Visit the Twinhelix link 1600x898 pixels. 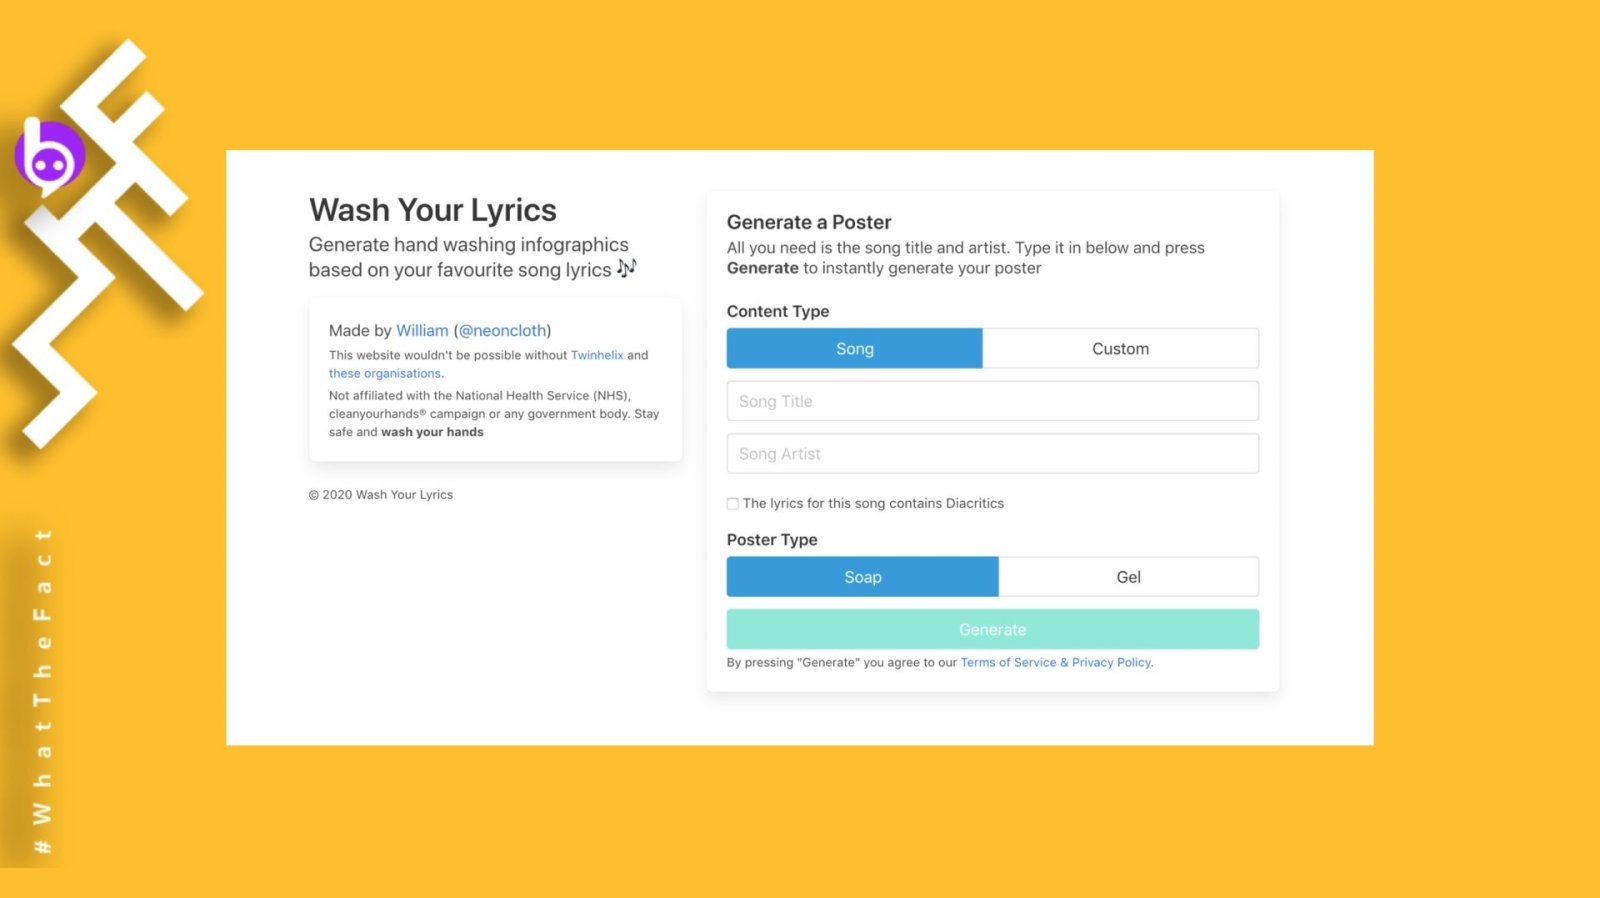click(x=597, y=355)
